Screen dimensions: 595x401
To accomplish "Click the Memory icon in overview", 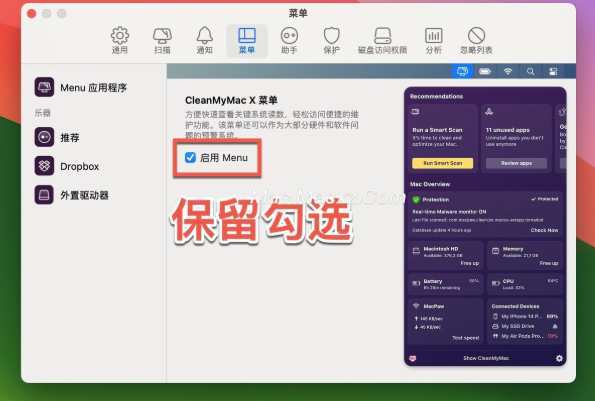I will click(495, 251).
